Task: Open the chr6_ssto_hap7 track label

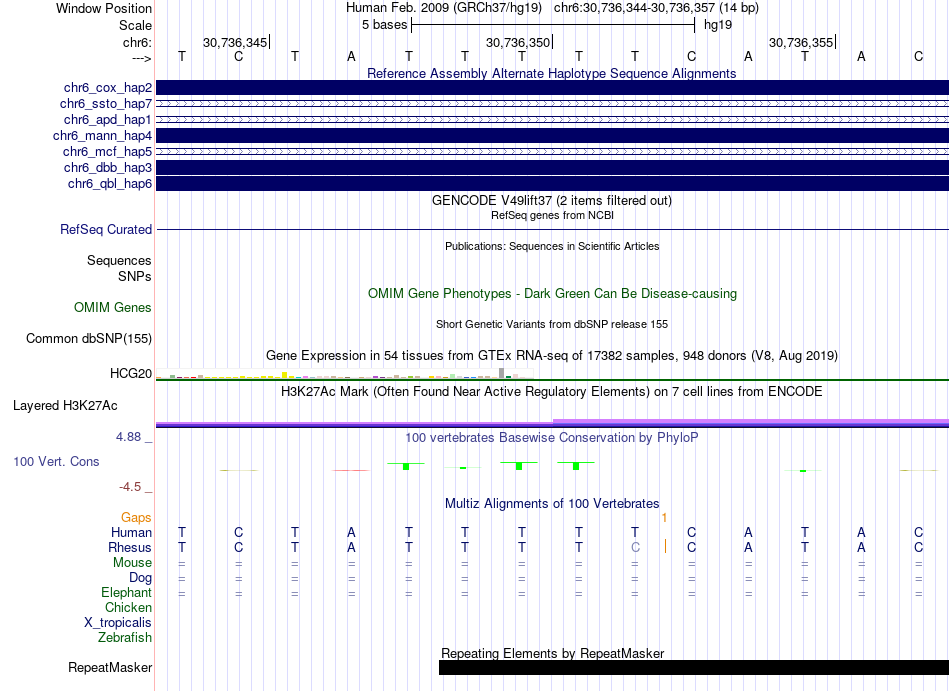Action: (105, 104)
